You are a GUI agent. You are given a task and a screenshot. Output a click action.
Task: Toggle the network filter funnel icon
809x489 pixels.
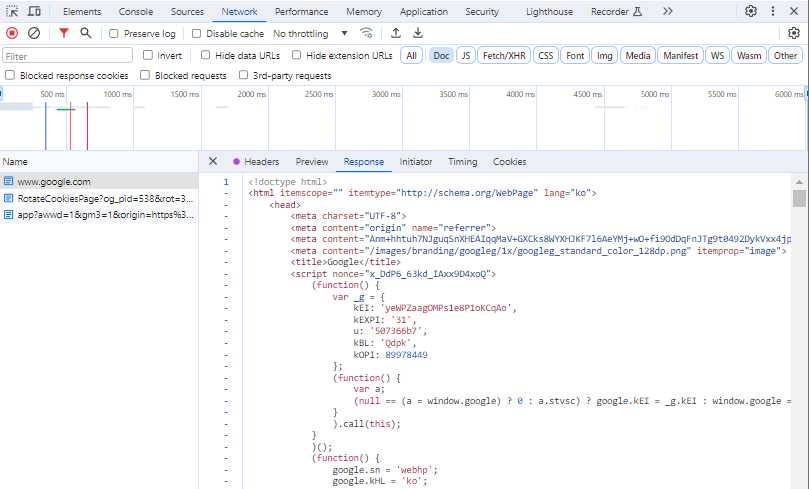[63, 33]
